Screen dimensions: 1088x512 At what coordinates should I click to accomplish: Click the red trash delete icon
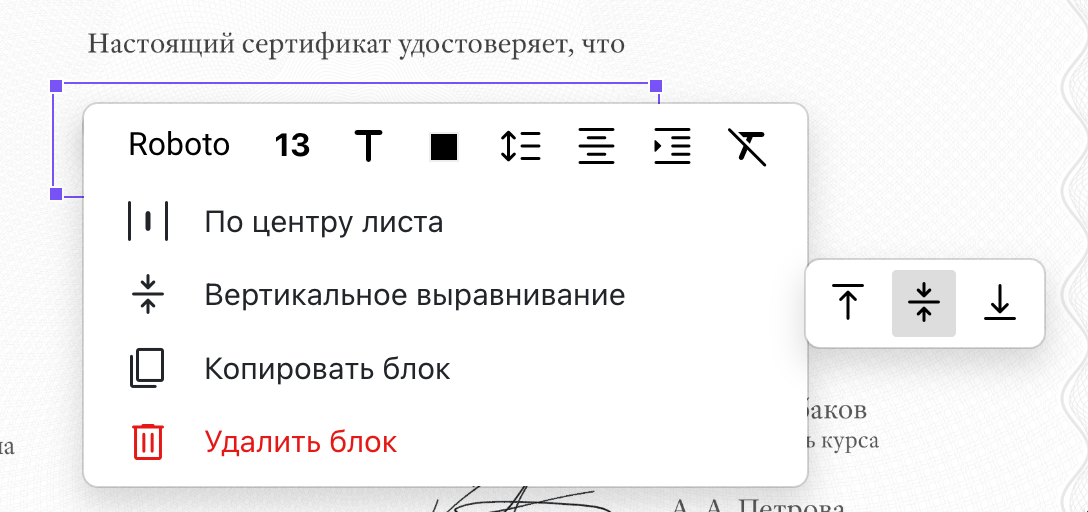tap(147, 442)
